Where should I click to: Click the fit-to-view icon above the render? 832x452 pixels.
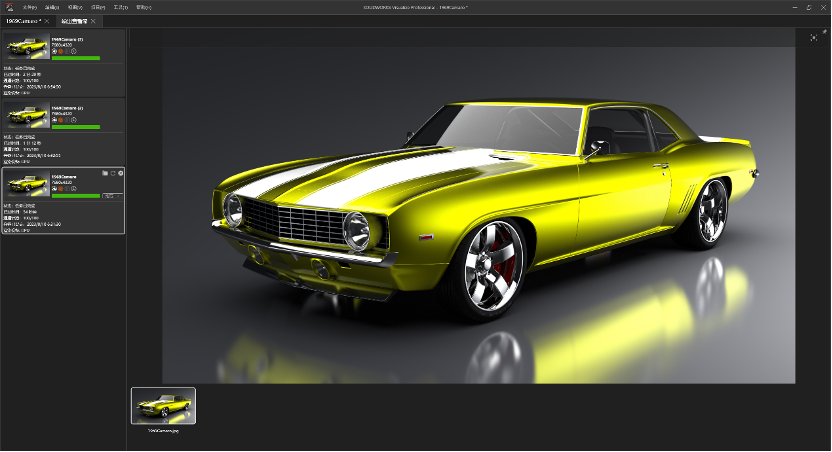(x=813, y=37)
